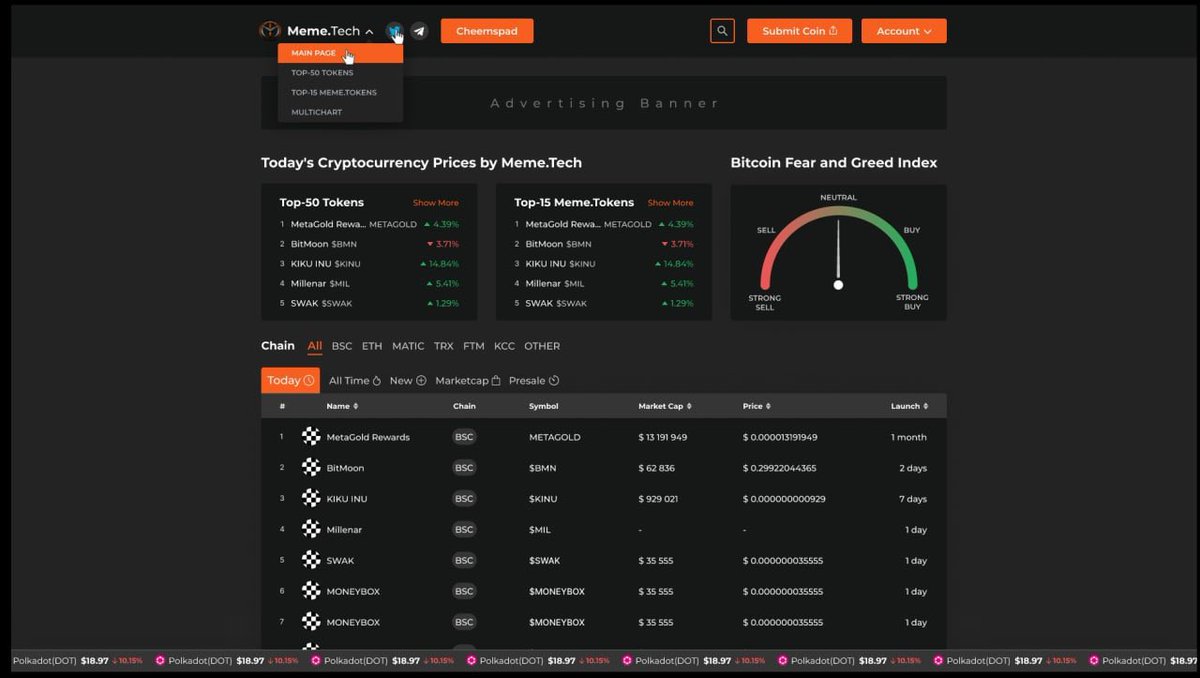Filter by OTHER chains
This screenshot has width=1200, height=678.
click(x=542, y=346)
